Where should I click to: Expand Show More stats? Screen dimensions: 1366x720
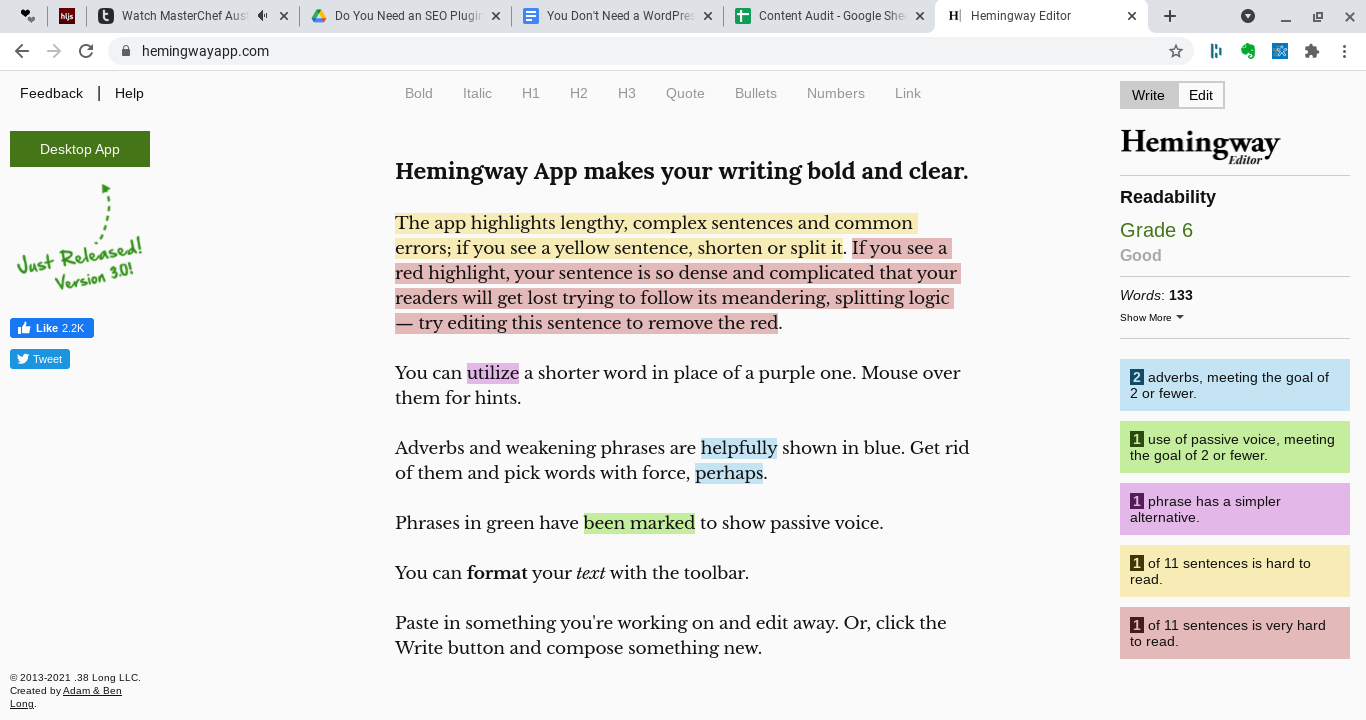click(1152, 317)
